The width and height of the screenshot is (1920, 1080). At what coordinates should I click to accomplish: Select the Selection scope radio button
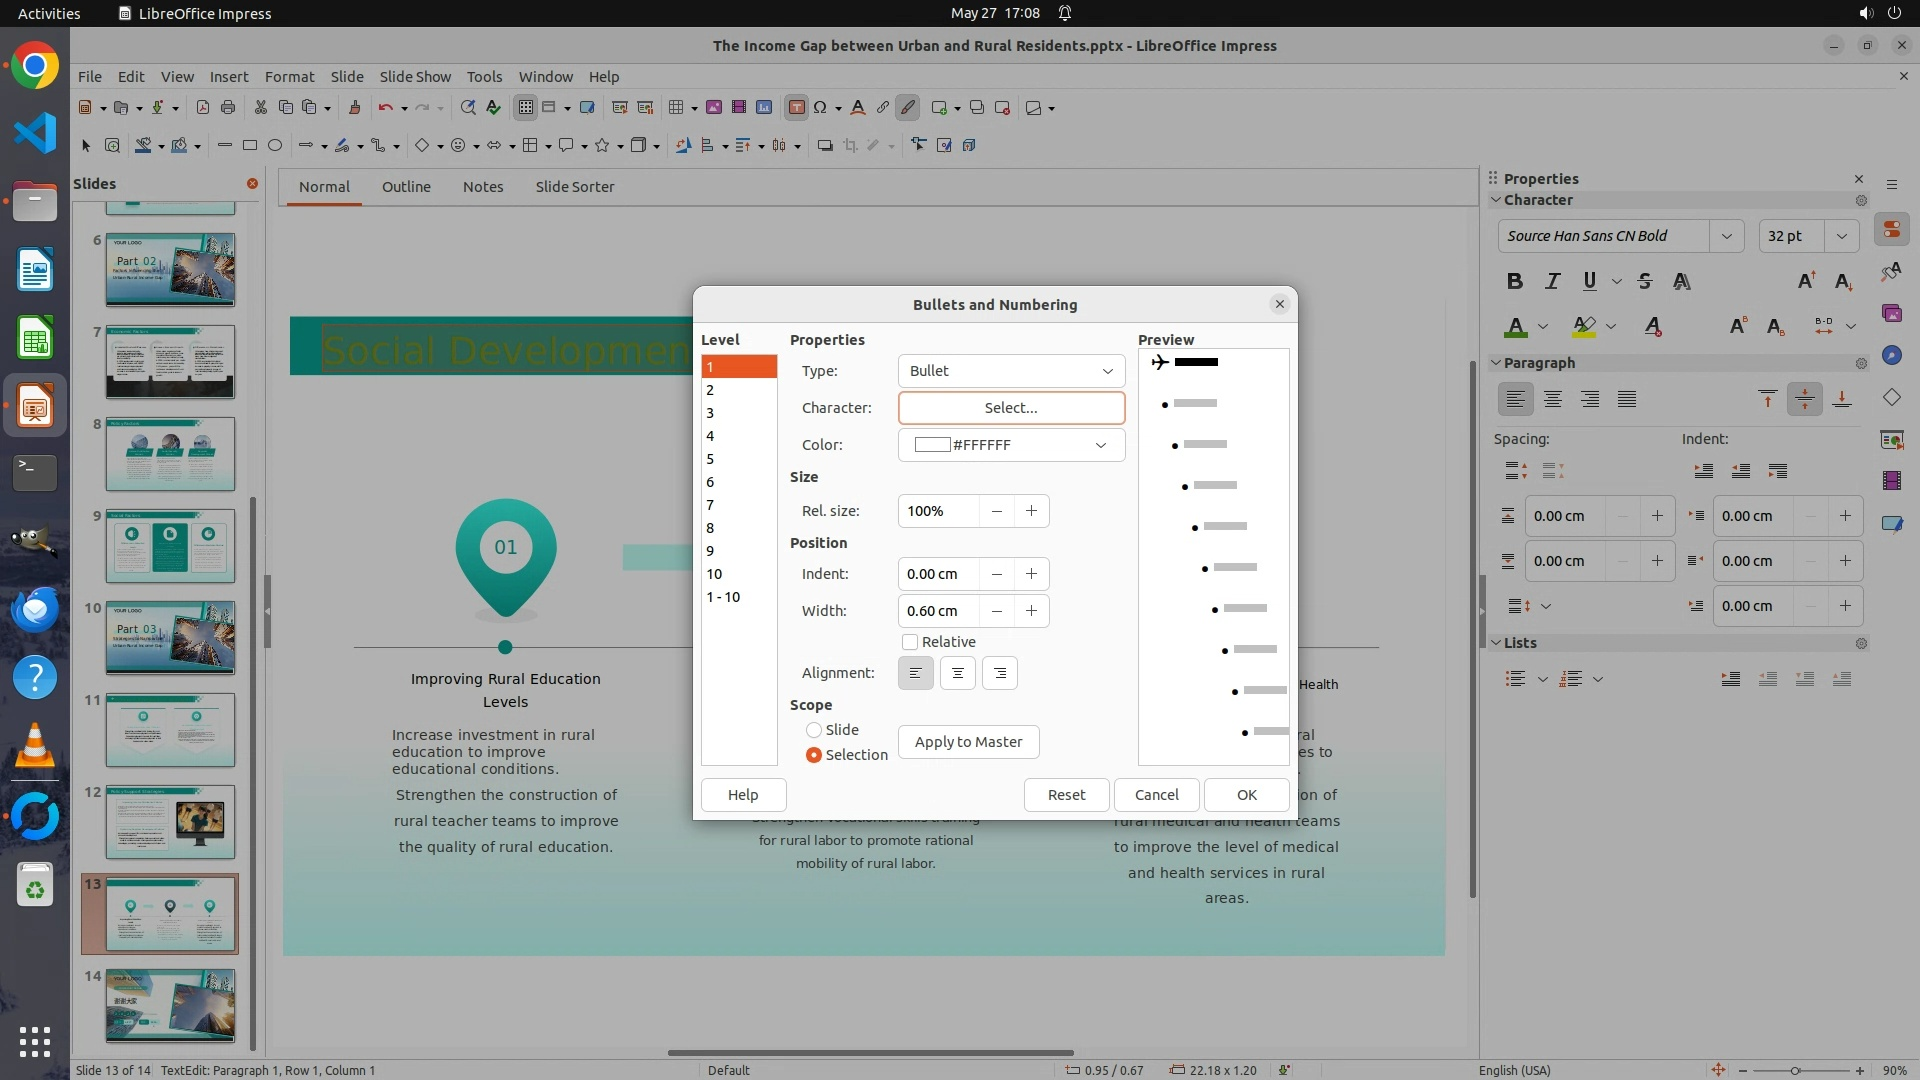pyautogui.click(x=814, y=755)
